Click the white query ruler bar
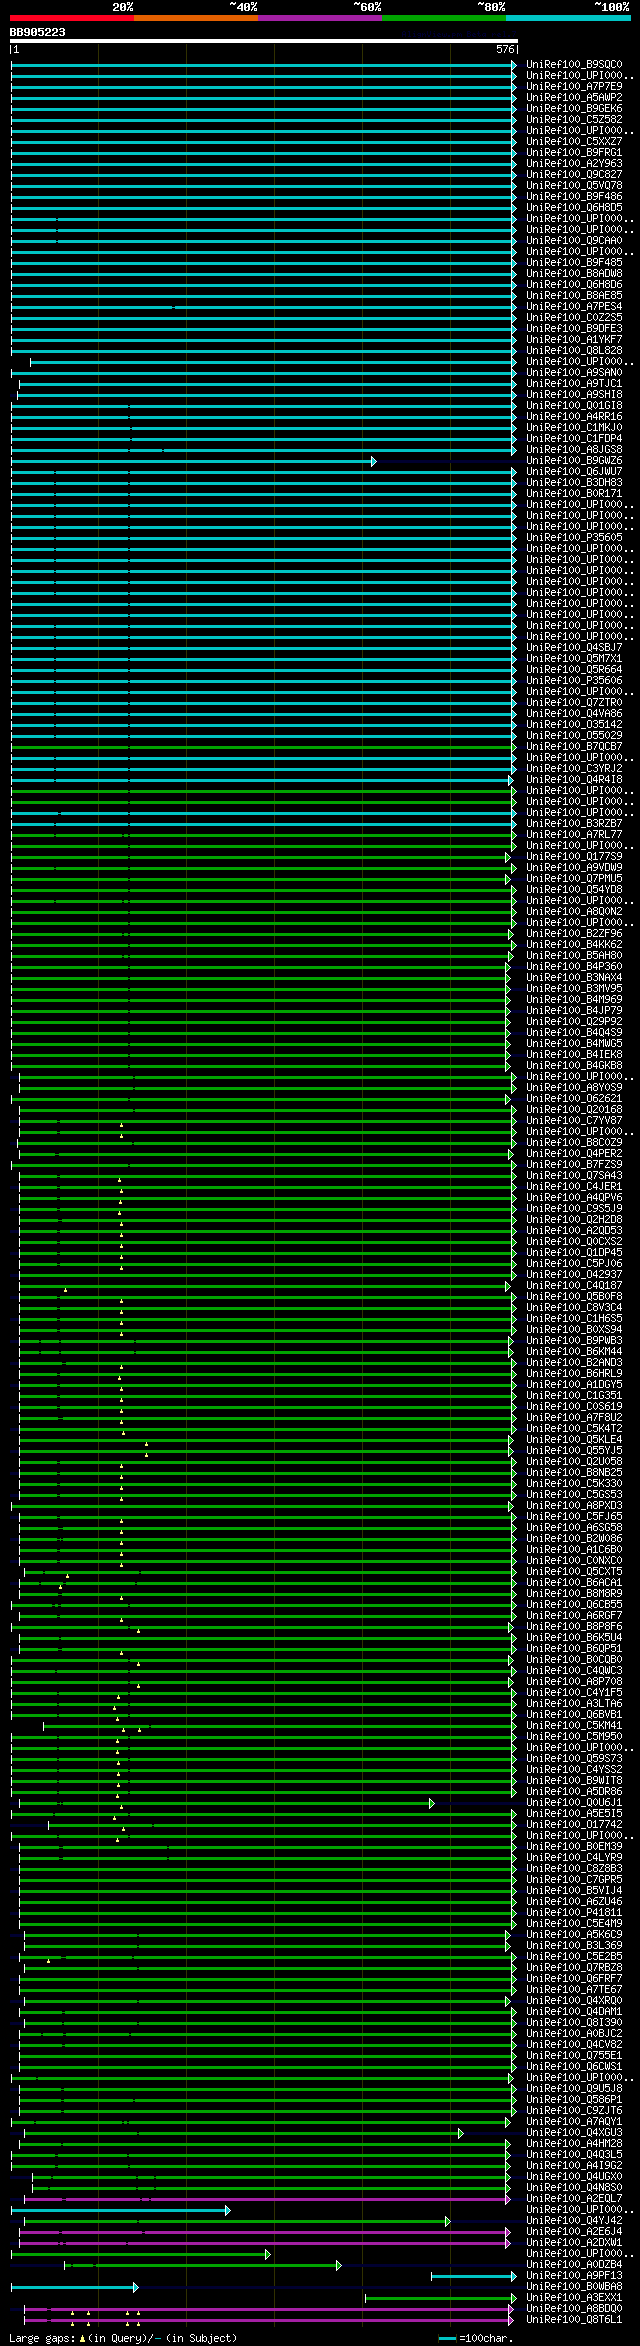This screenshot has width=640, height=2346. pos(264,42)
